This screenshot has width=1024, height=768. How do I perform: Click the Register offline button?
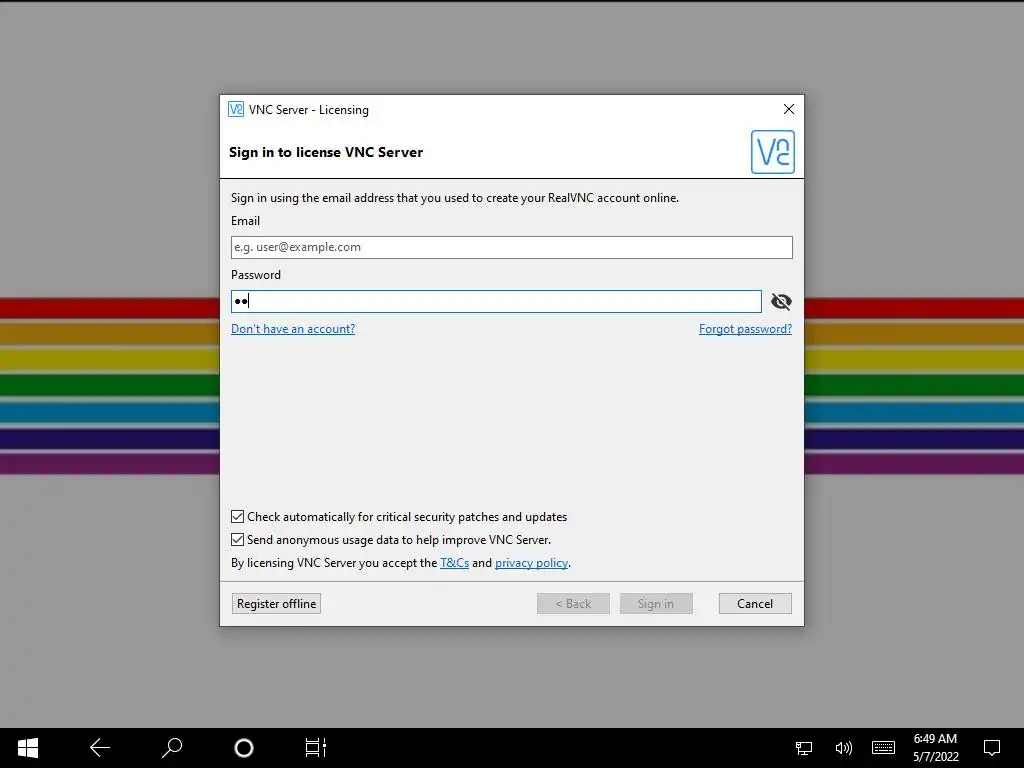tap(276, 603)
